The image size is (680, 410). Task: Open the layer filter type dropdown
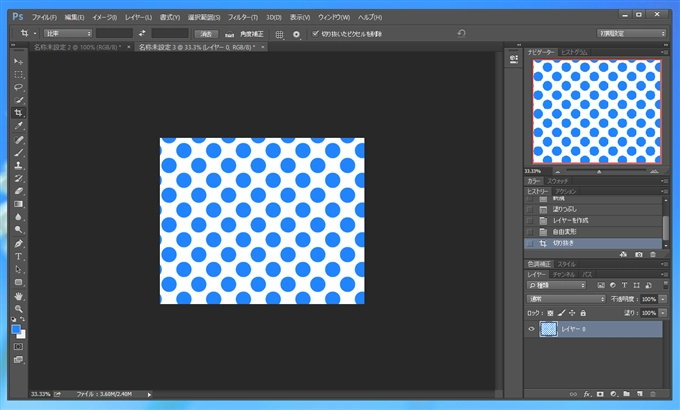[x=556, y=285]
